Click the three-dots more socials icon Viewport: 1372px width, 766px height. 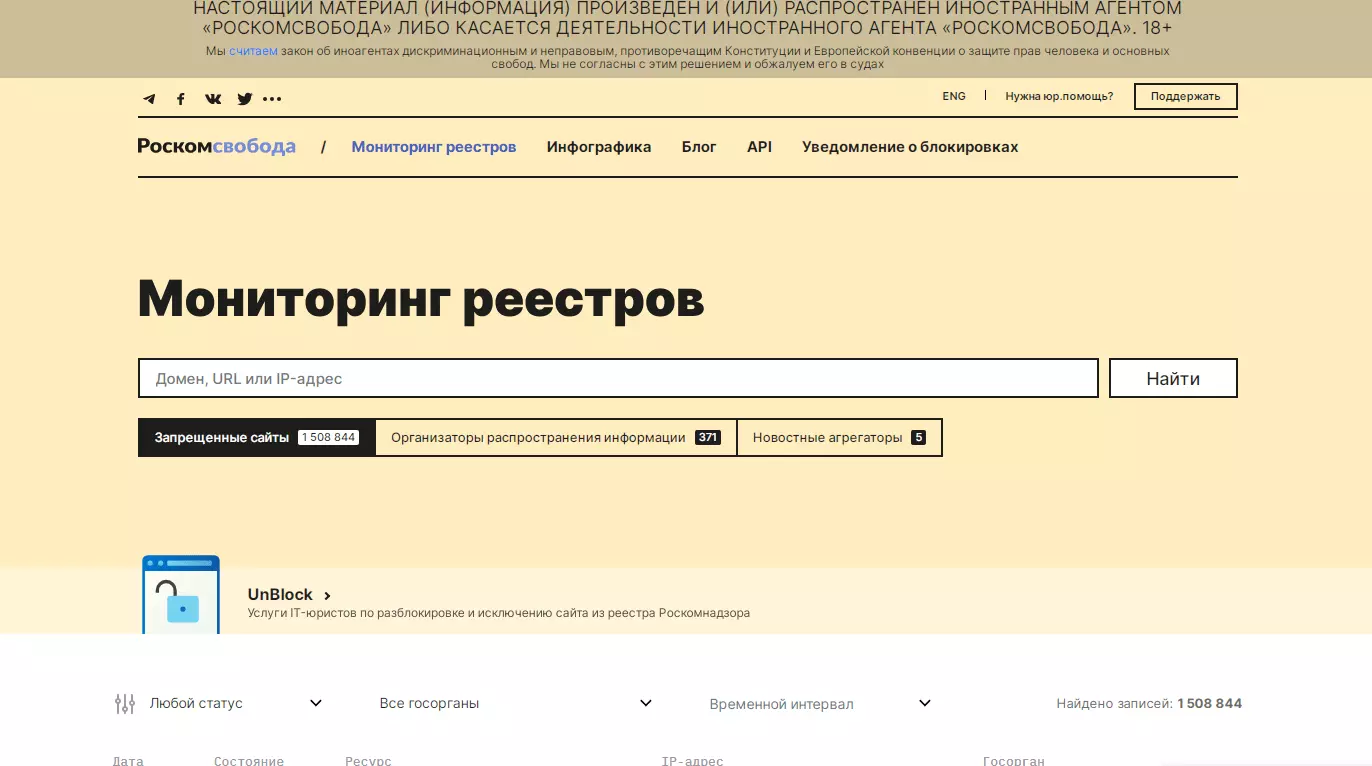[x=272, y=99]
